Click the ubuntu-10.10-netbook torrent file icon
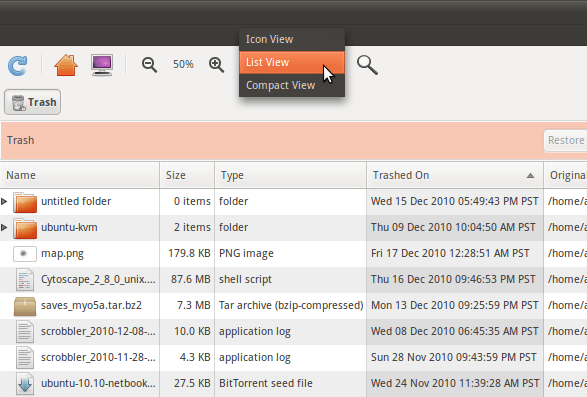This screenshot has height=397, width=587. pyautogui.click(x=25, y=384)
